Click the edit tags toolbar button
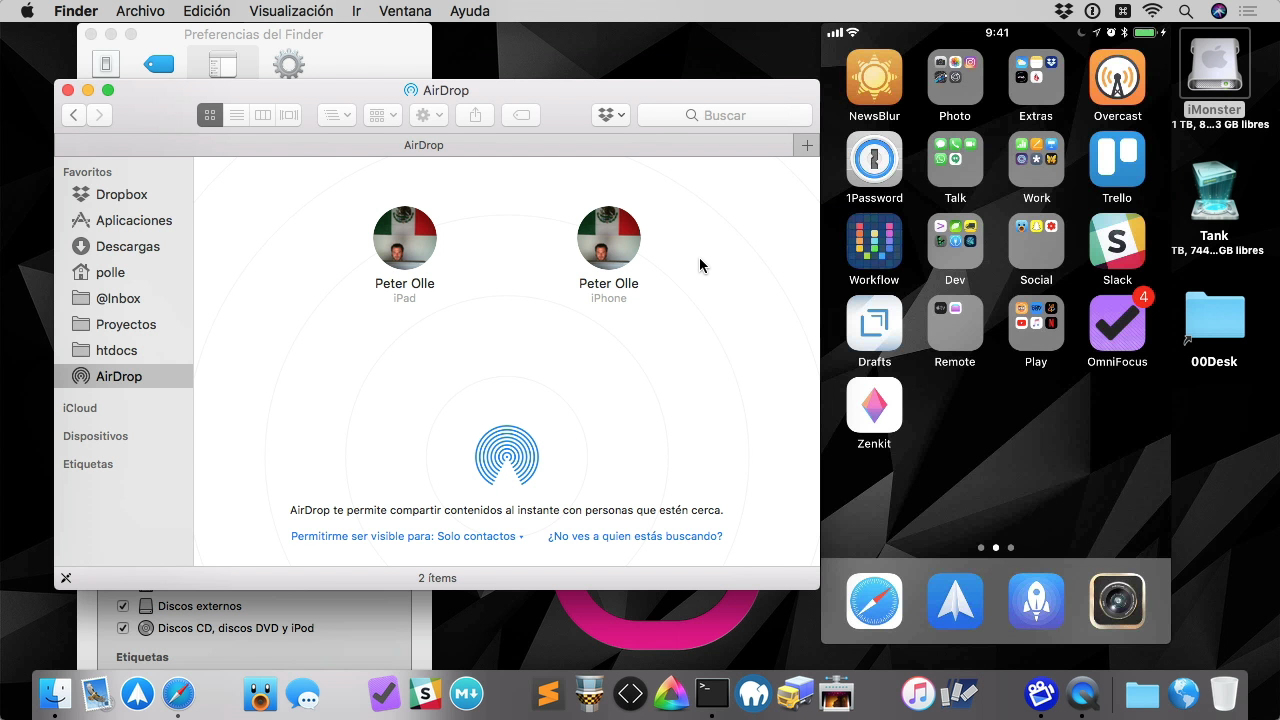Screen dimensions: 1280x720 tap(522, 115)
